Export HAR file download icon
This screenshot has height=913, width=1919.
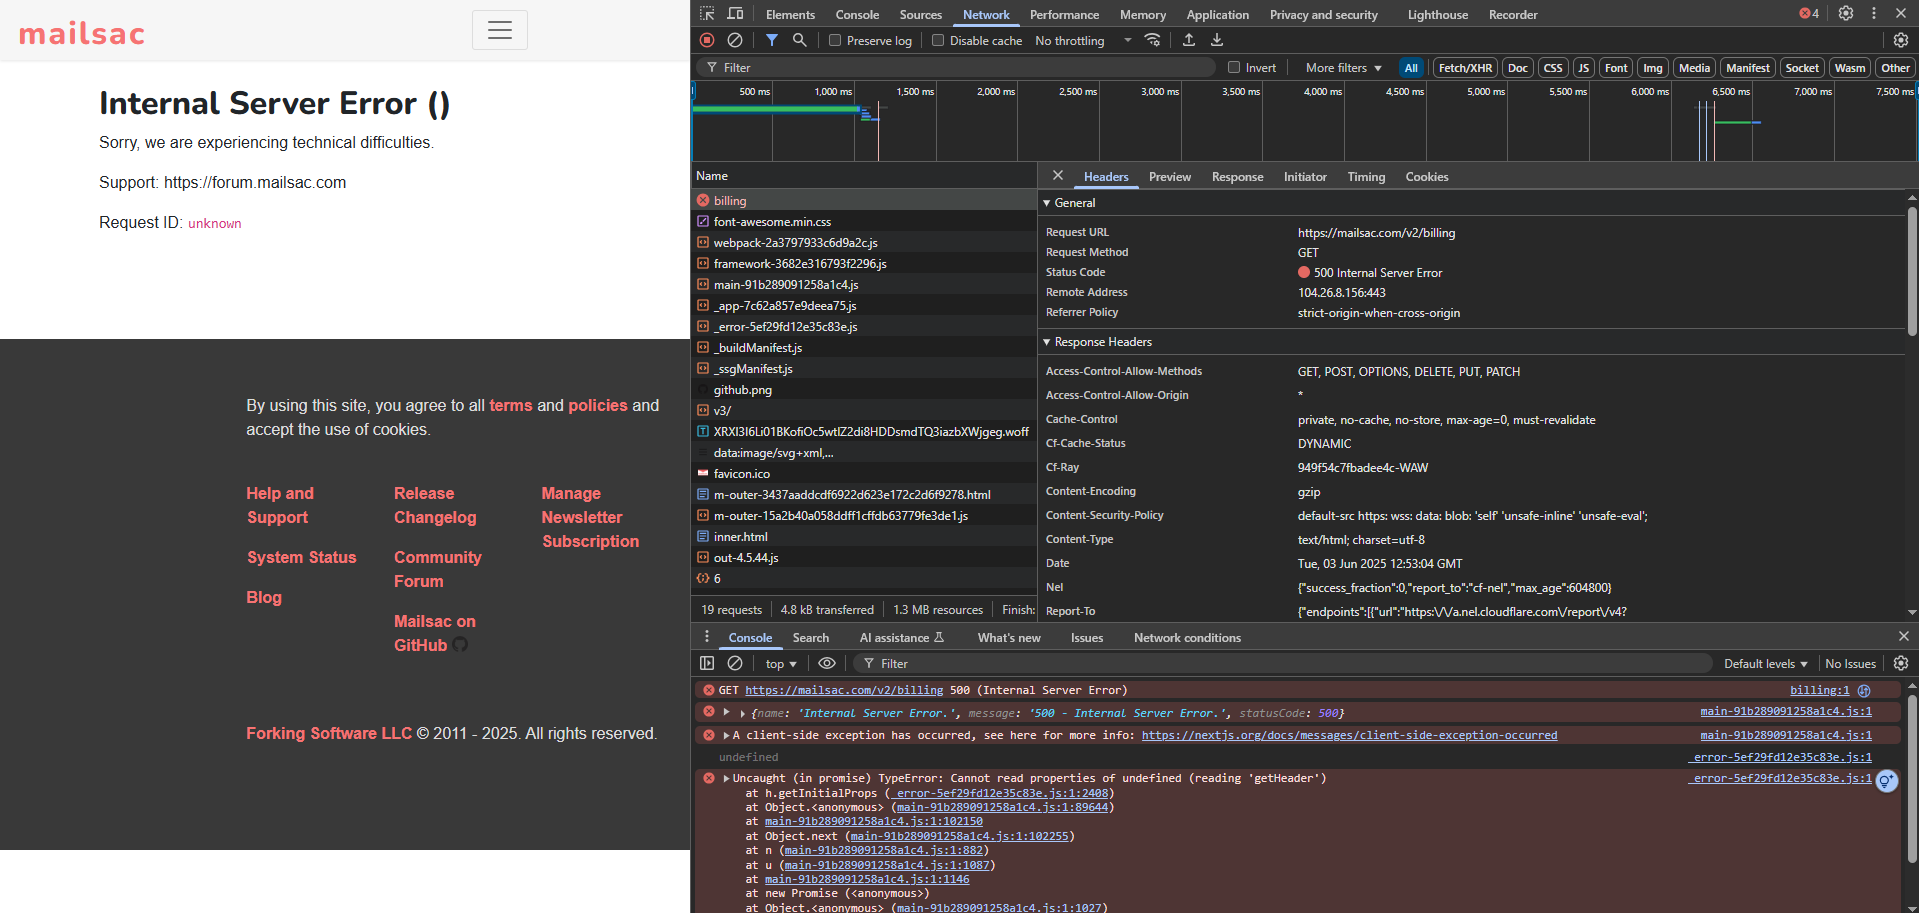(x=1217, y=40)
